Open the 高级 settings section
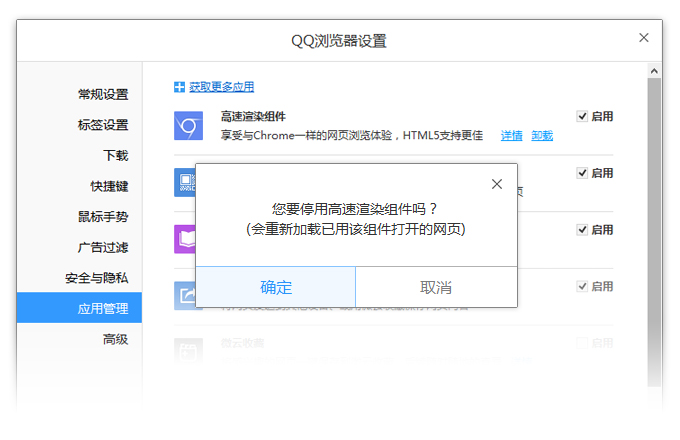This screenshot has width=680, height=440. coord(115,339)
